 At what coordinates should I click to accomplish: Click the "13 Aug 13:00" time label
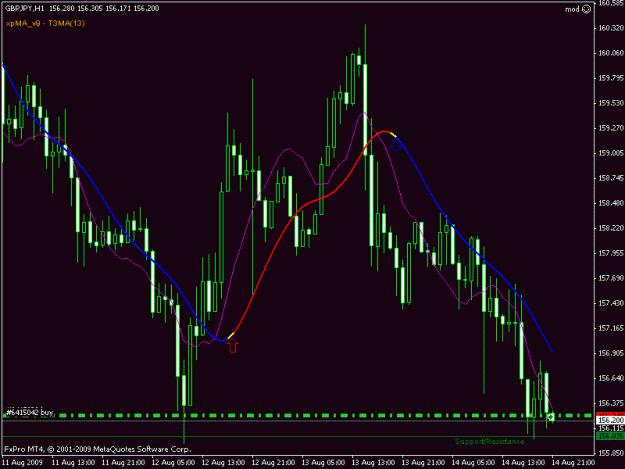(373, 463)
